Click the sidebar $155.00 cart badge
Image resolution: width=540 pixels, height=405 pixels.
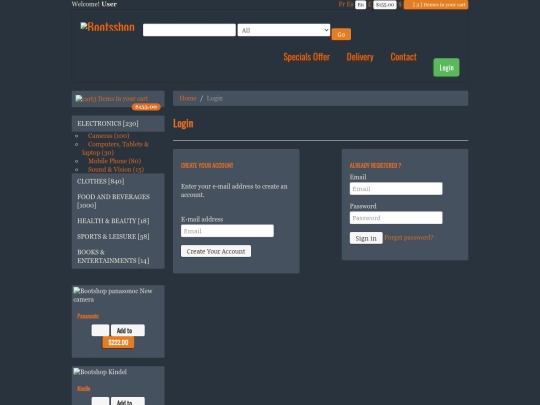tap(146, 107)
